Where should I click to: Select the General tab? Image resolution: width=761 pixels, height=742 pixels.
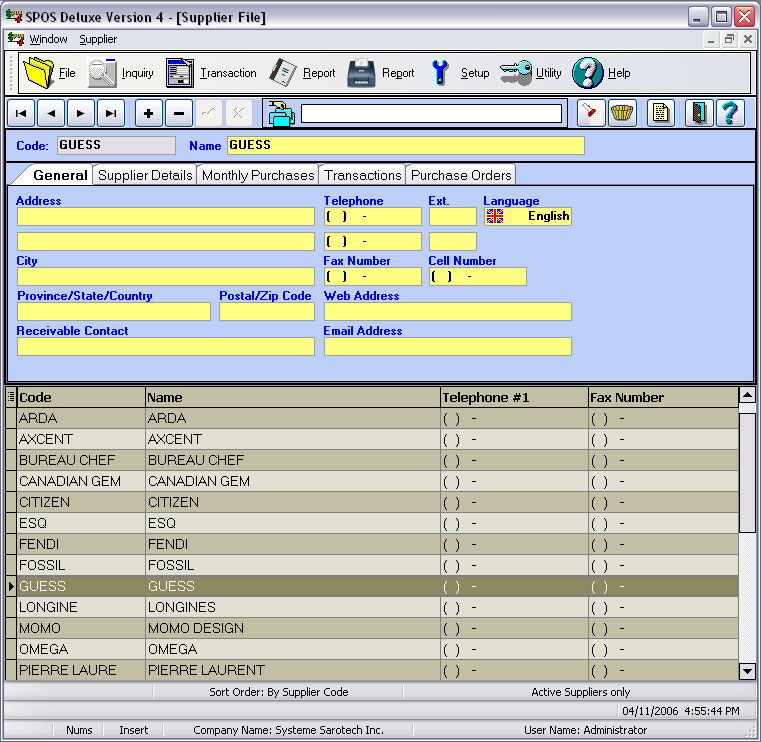point(60,175)
